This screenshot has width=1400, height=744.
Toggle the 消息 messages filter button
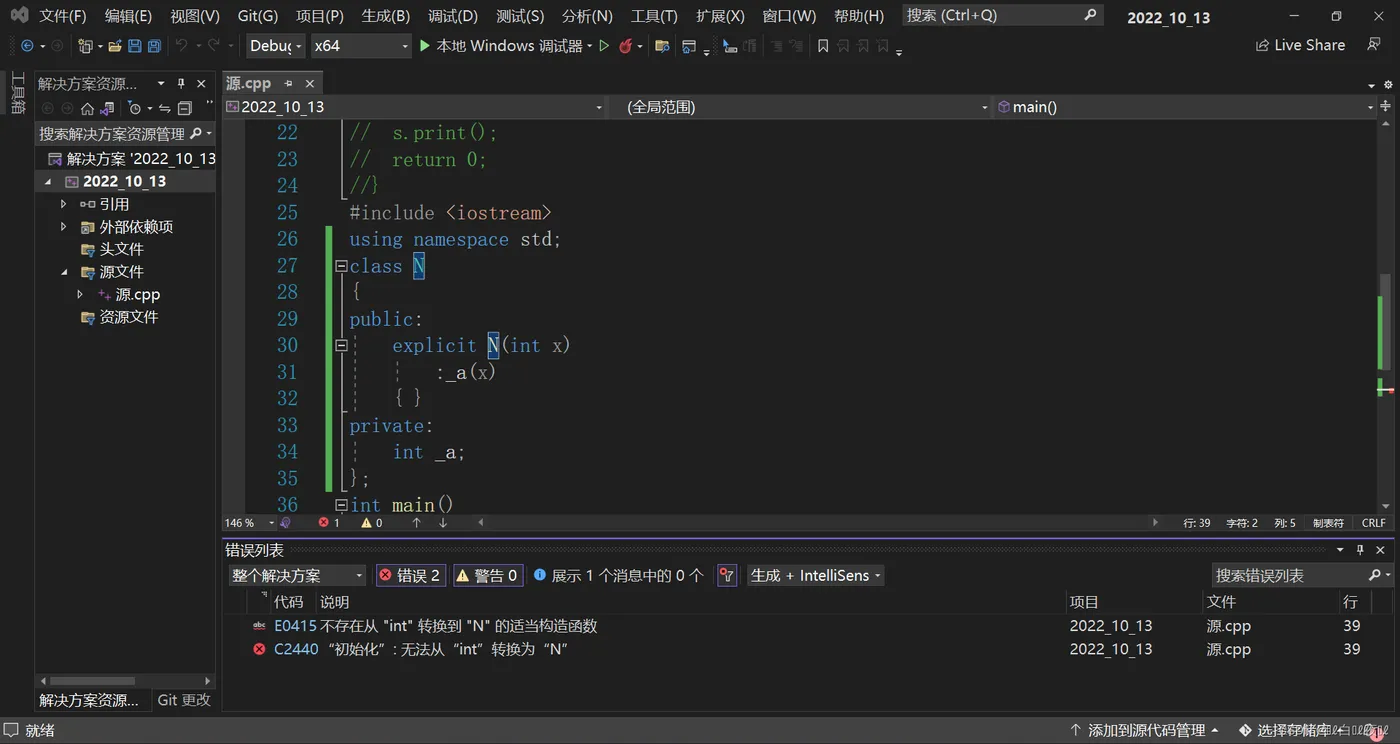pyautogui.click(x=618, y=575)
